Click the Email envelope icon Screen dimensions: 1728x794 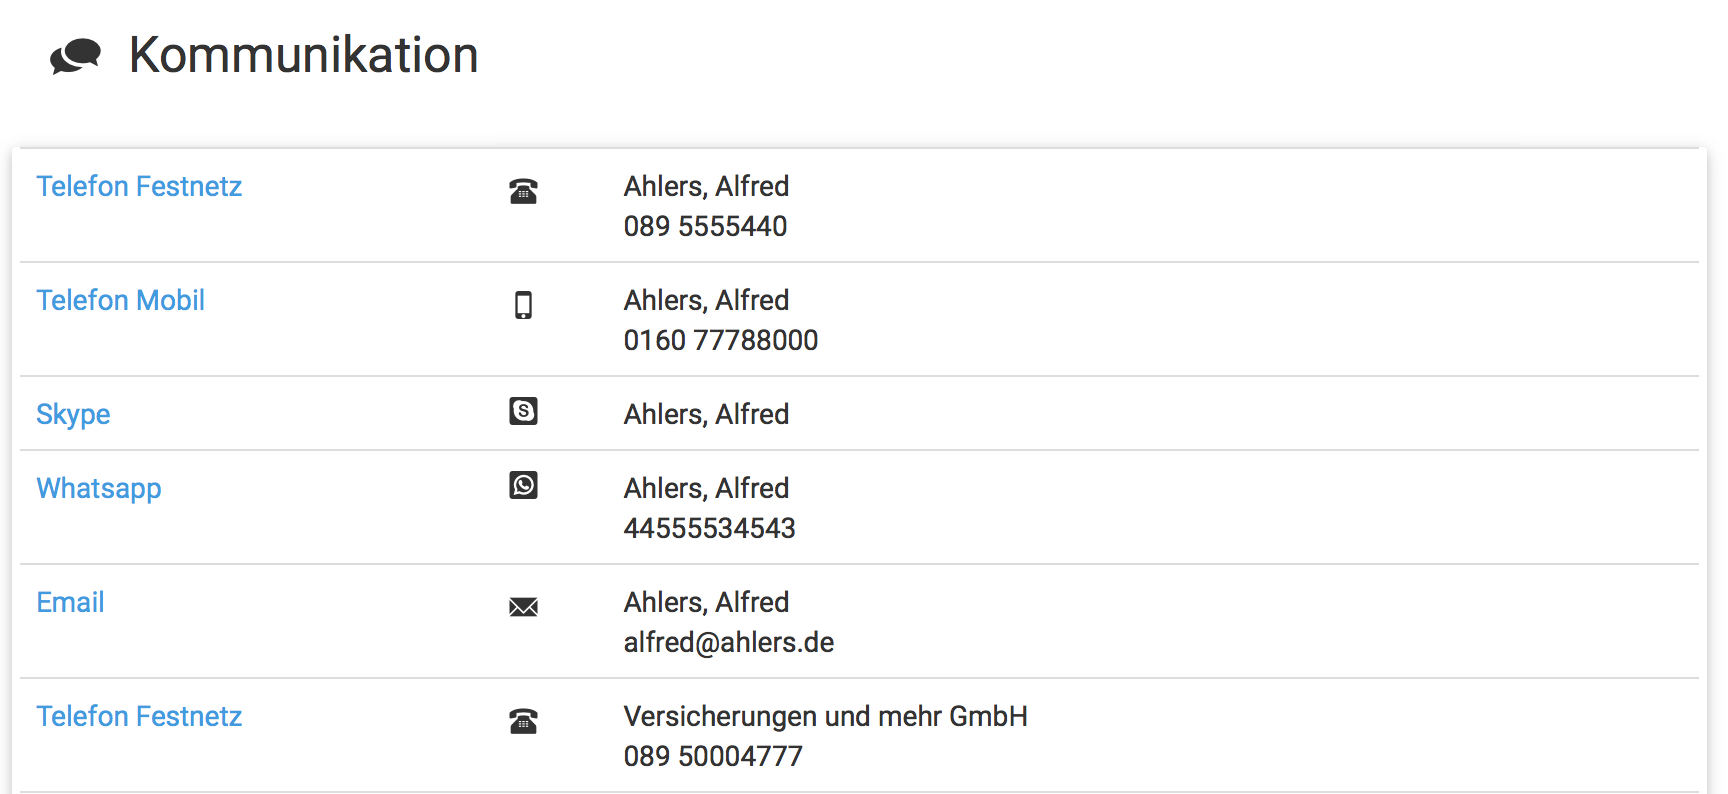coord(523,607)
